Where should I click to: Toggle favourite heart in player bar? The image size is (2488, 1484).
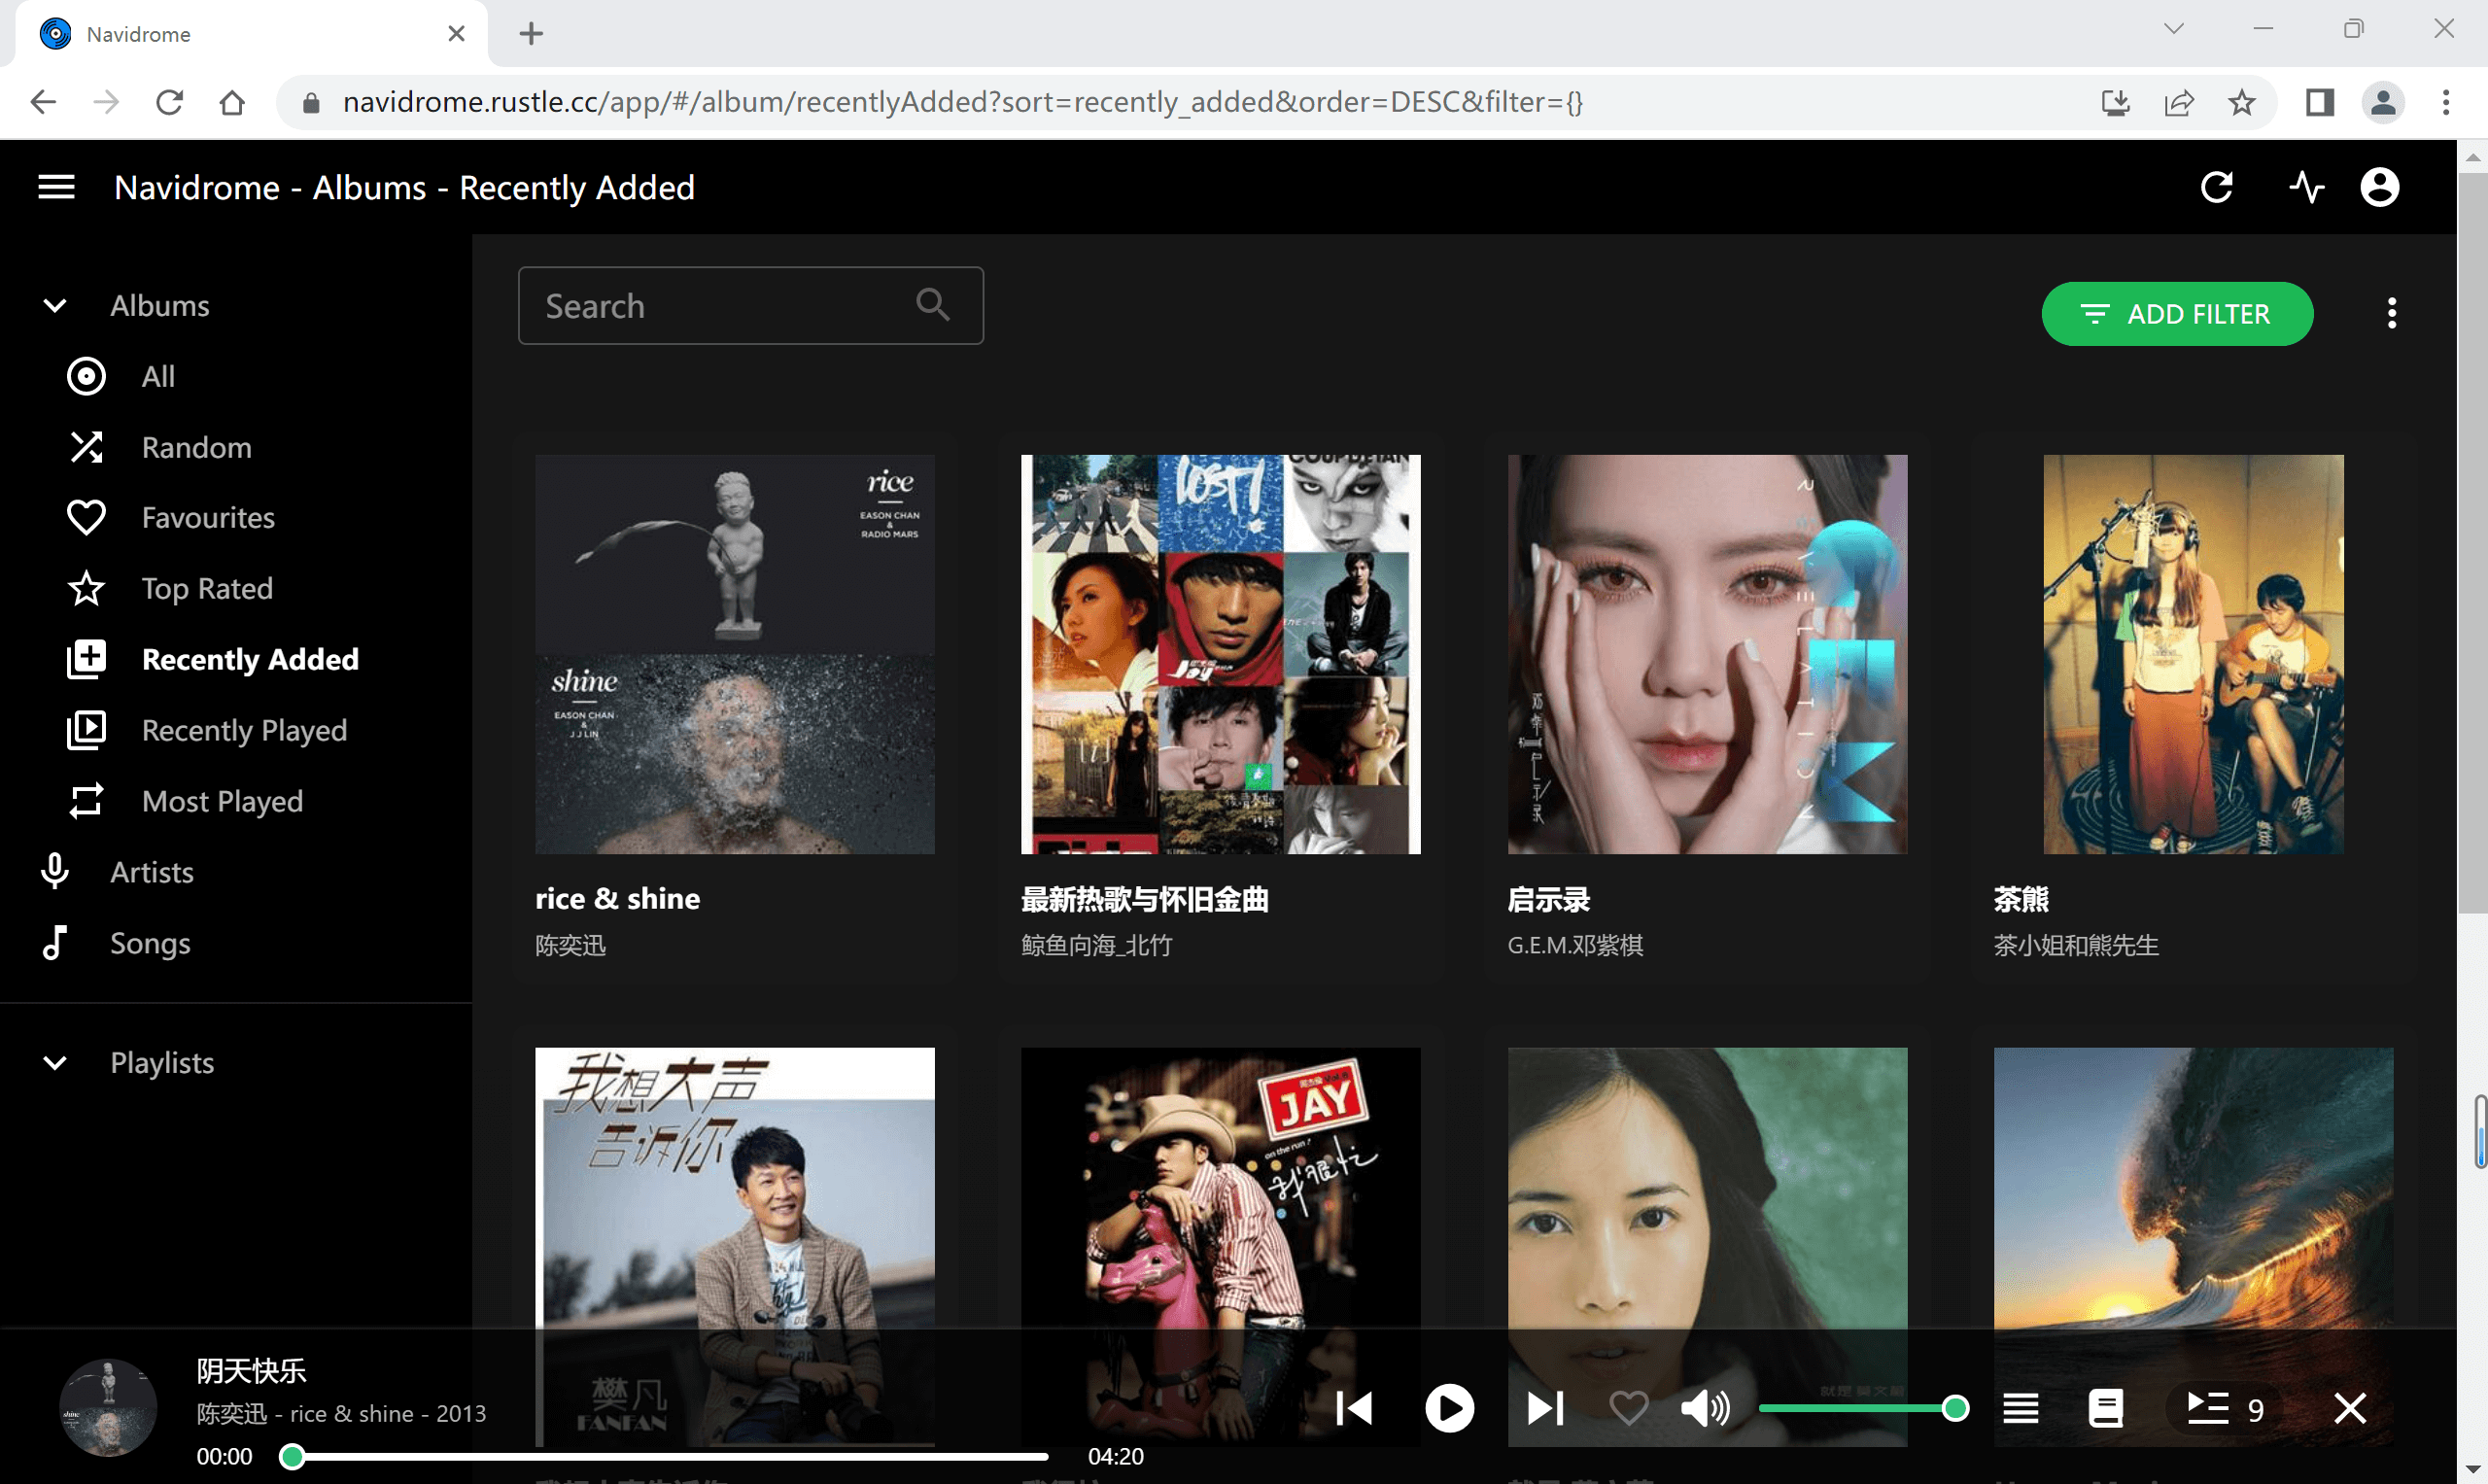coord(1628,1408)
